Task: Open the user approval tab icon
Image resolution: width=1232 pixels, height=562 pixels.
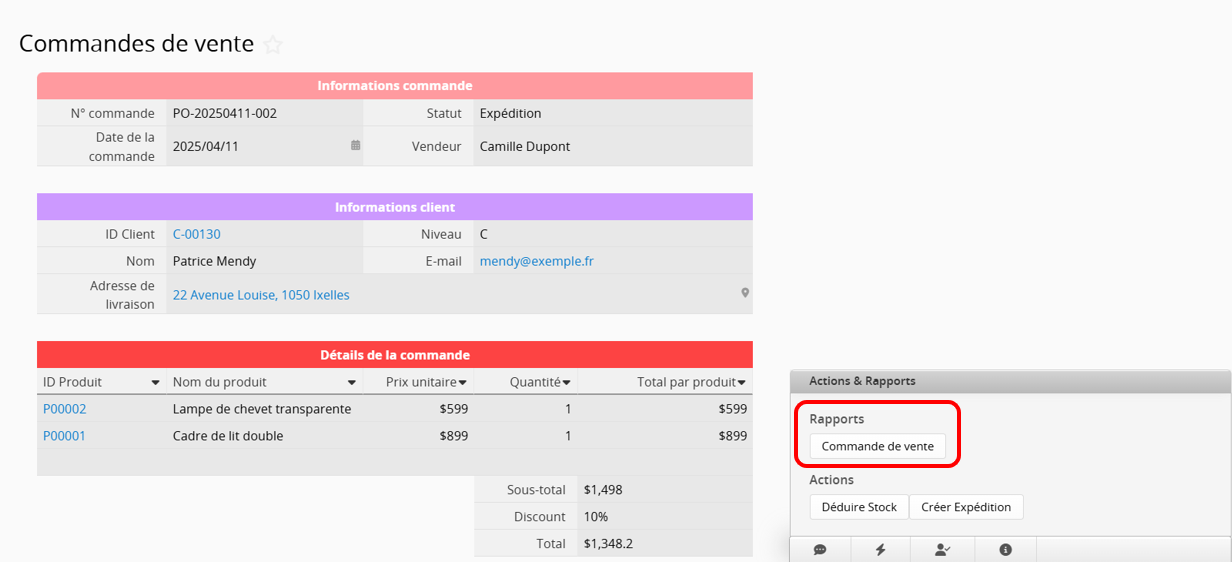Action: 942,549
